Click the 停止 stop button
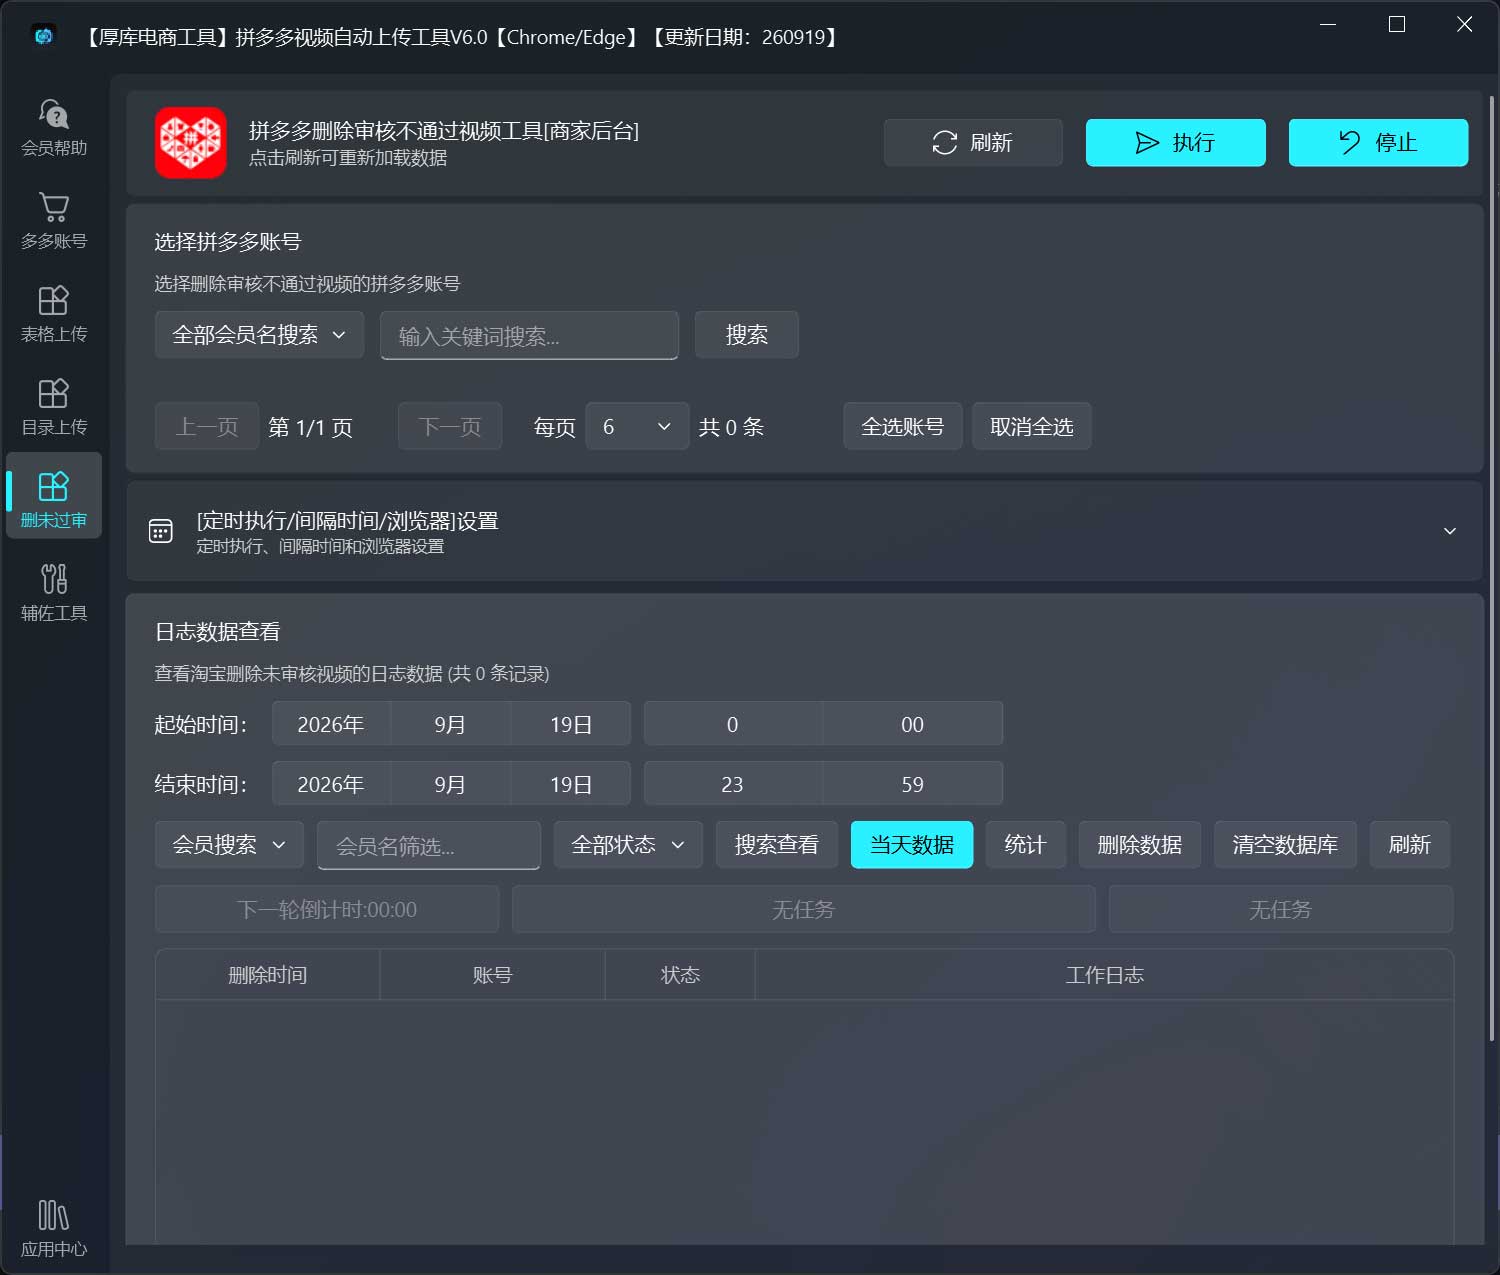This screenshot has height=1275, width=1500. [1378, 143]
